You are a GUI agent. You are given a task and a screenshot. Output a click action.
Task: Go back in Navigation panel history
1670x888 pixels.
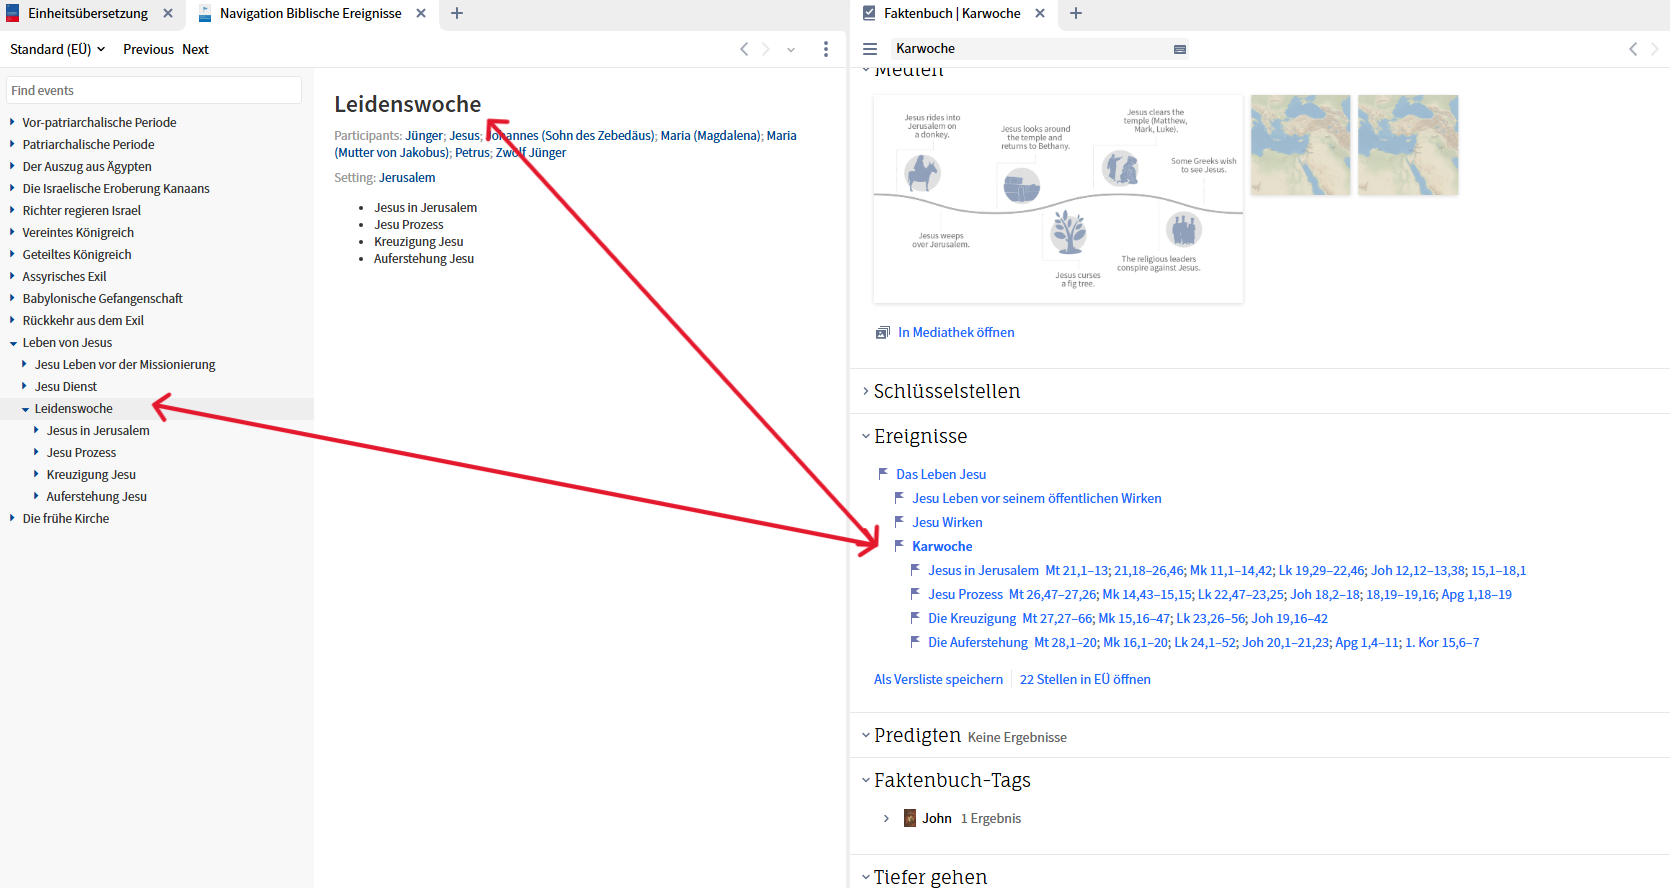pos(744,49)
